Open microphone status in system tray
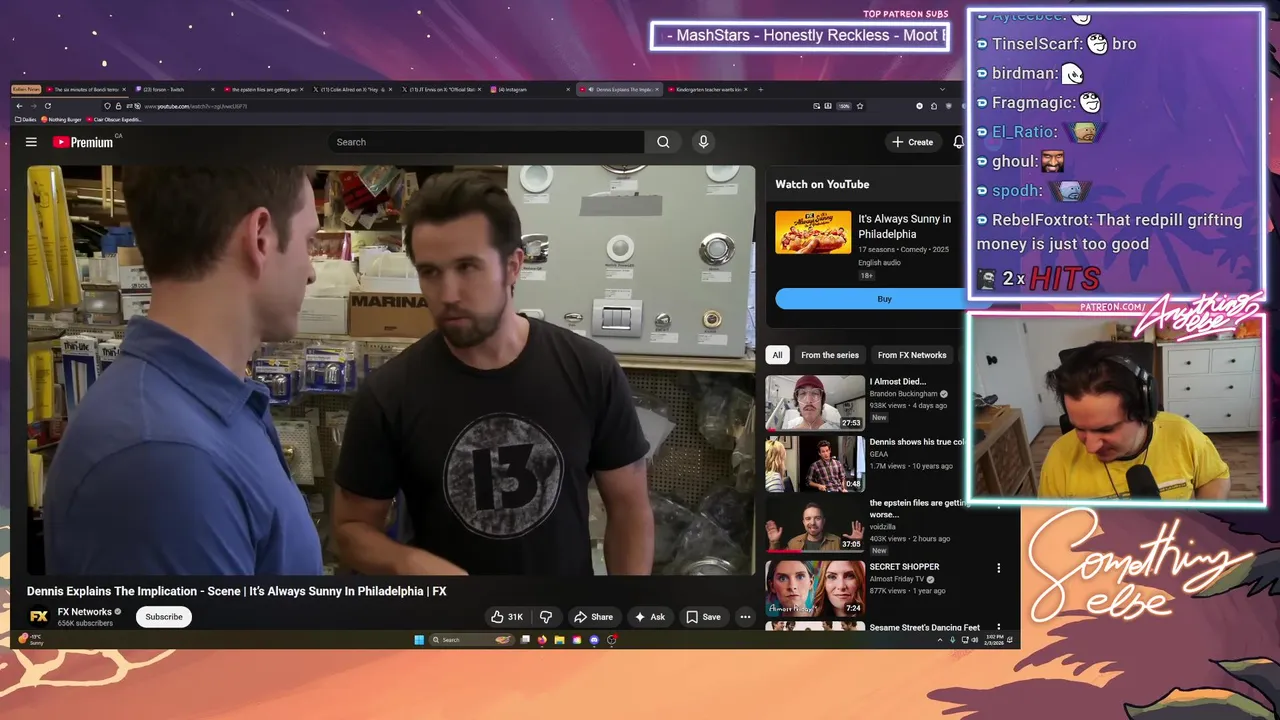The image size is (1280, 720). click(952, 640)
